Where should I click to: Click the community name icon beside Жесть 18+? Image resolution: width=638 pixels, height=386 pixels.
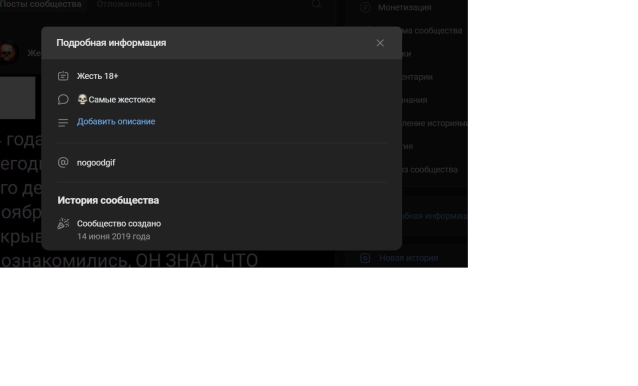tap(63, 76)
